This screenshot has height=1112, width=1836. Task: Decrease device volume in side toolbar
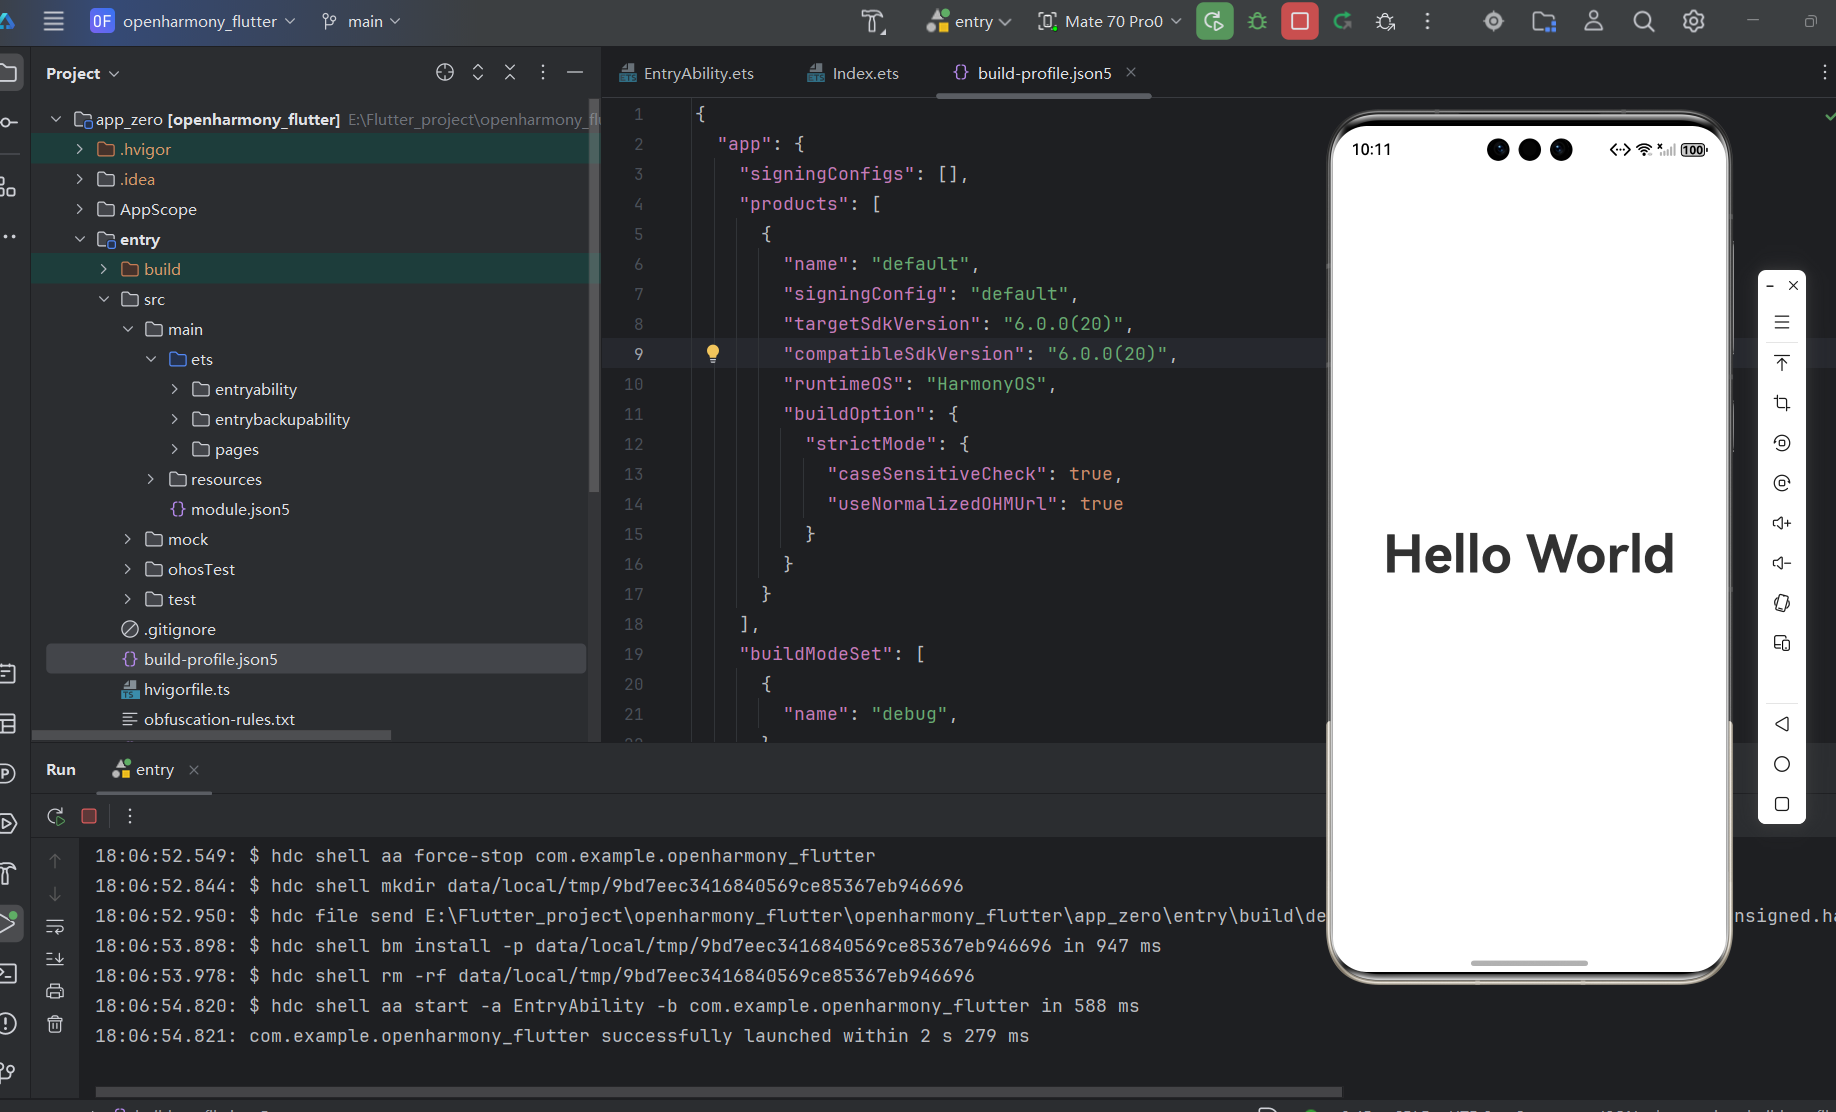pos(1782,563)
